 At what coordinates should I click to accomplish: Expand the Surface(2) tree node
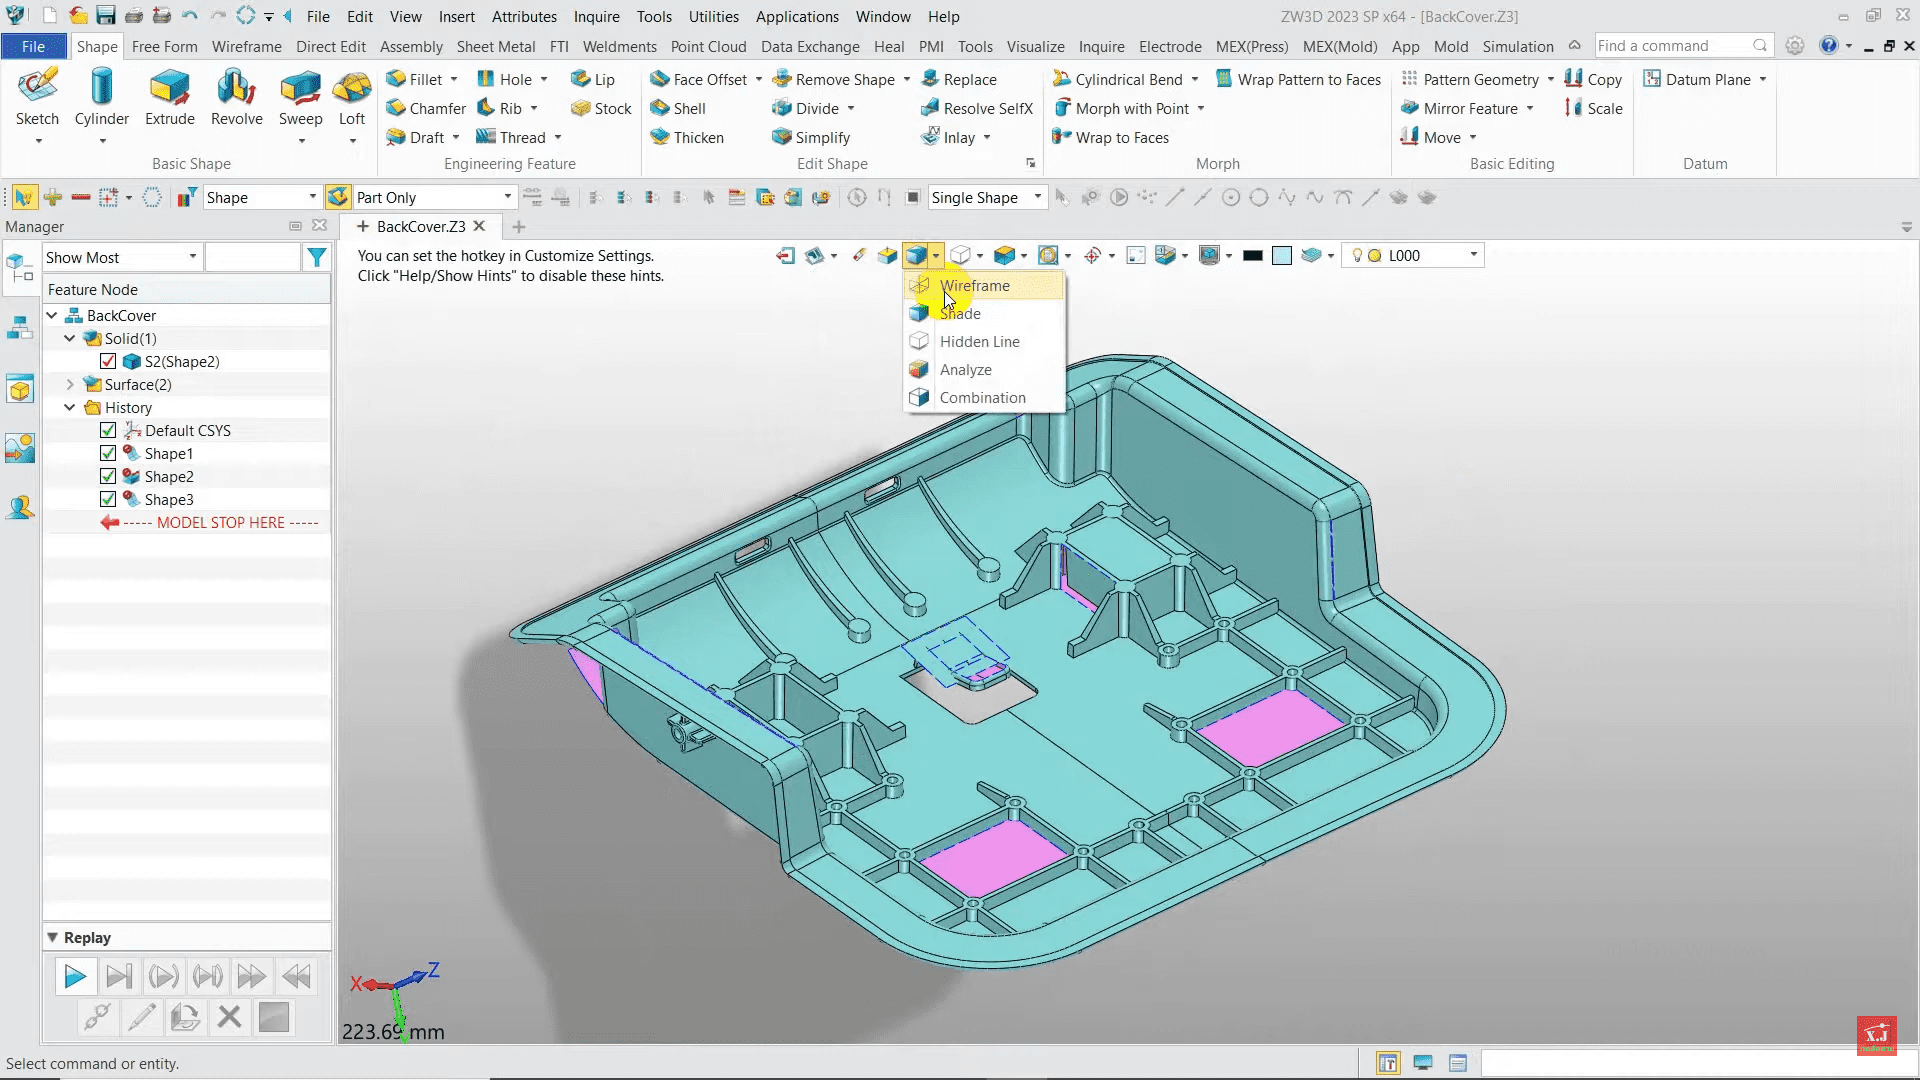[70, 385]
